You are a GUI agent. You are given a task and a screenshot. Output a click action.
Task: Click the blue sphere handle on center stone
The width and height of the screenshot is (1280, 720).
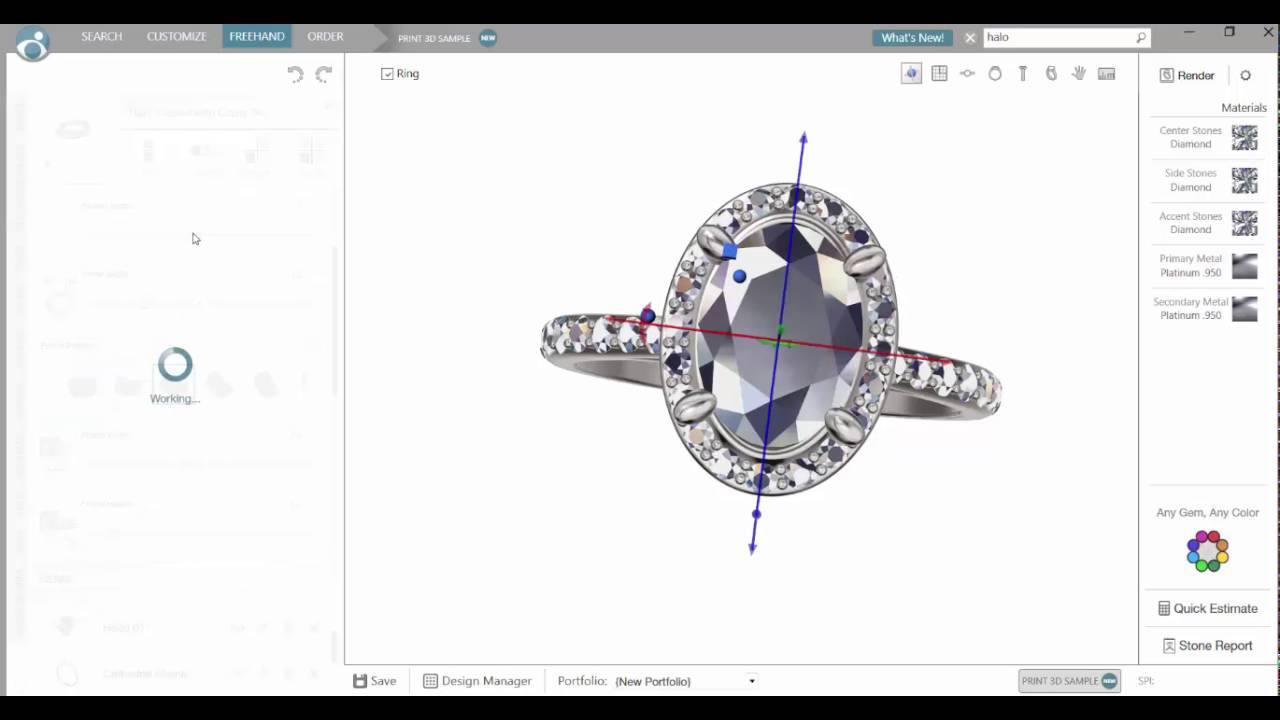pos(739,276)
